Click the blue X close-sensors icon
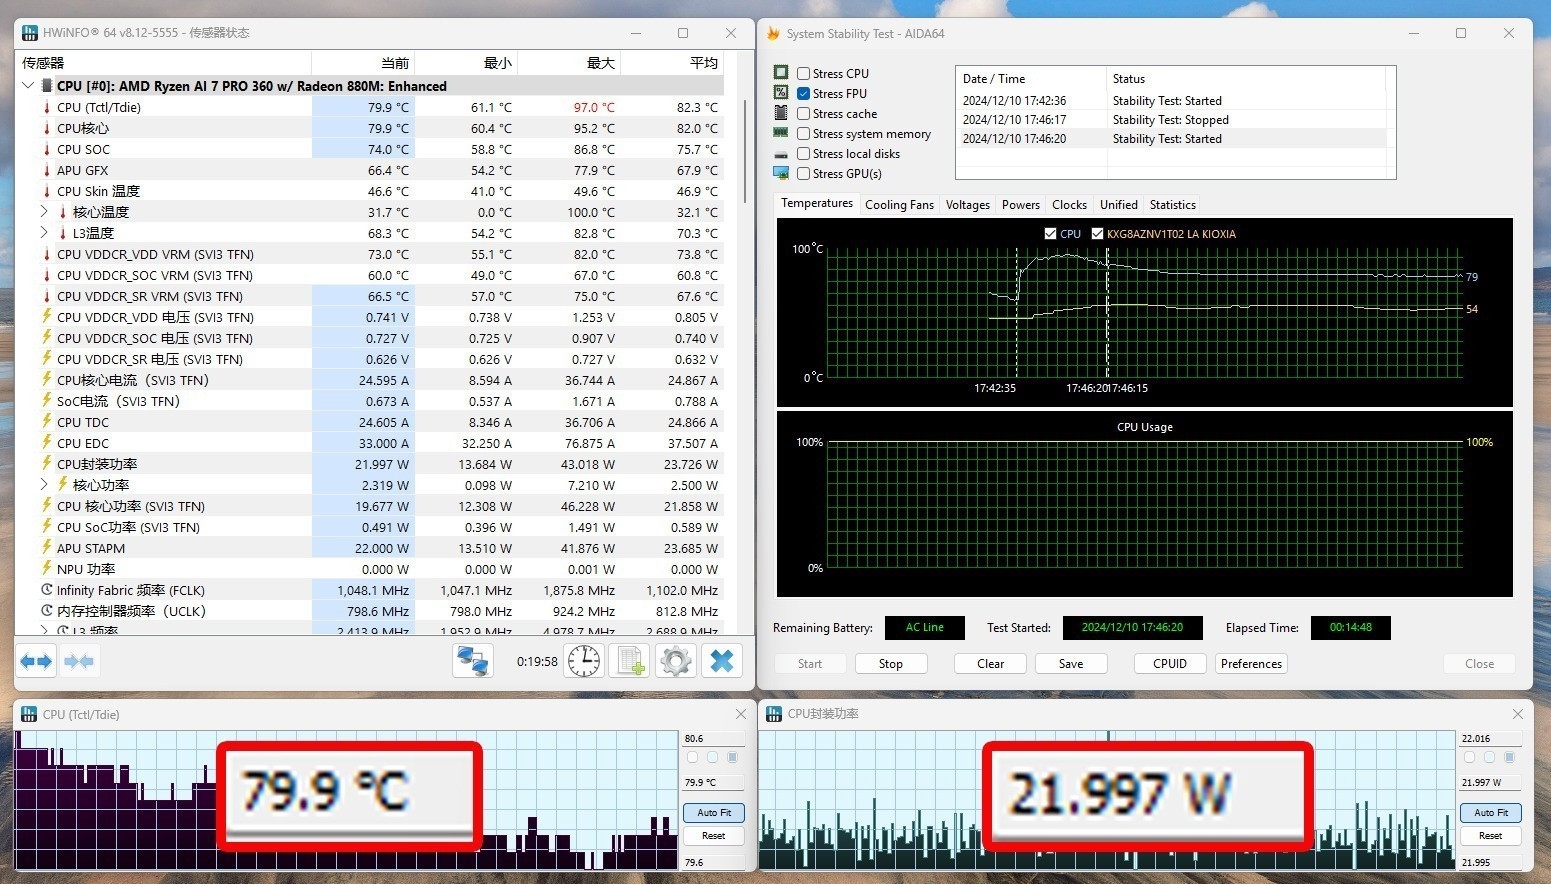This screenshot has height=884, width=1551. point(721,661)
